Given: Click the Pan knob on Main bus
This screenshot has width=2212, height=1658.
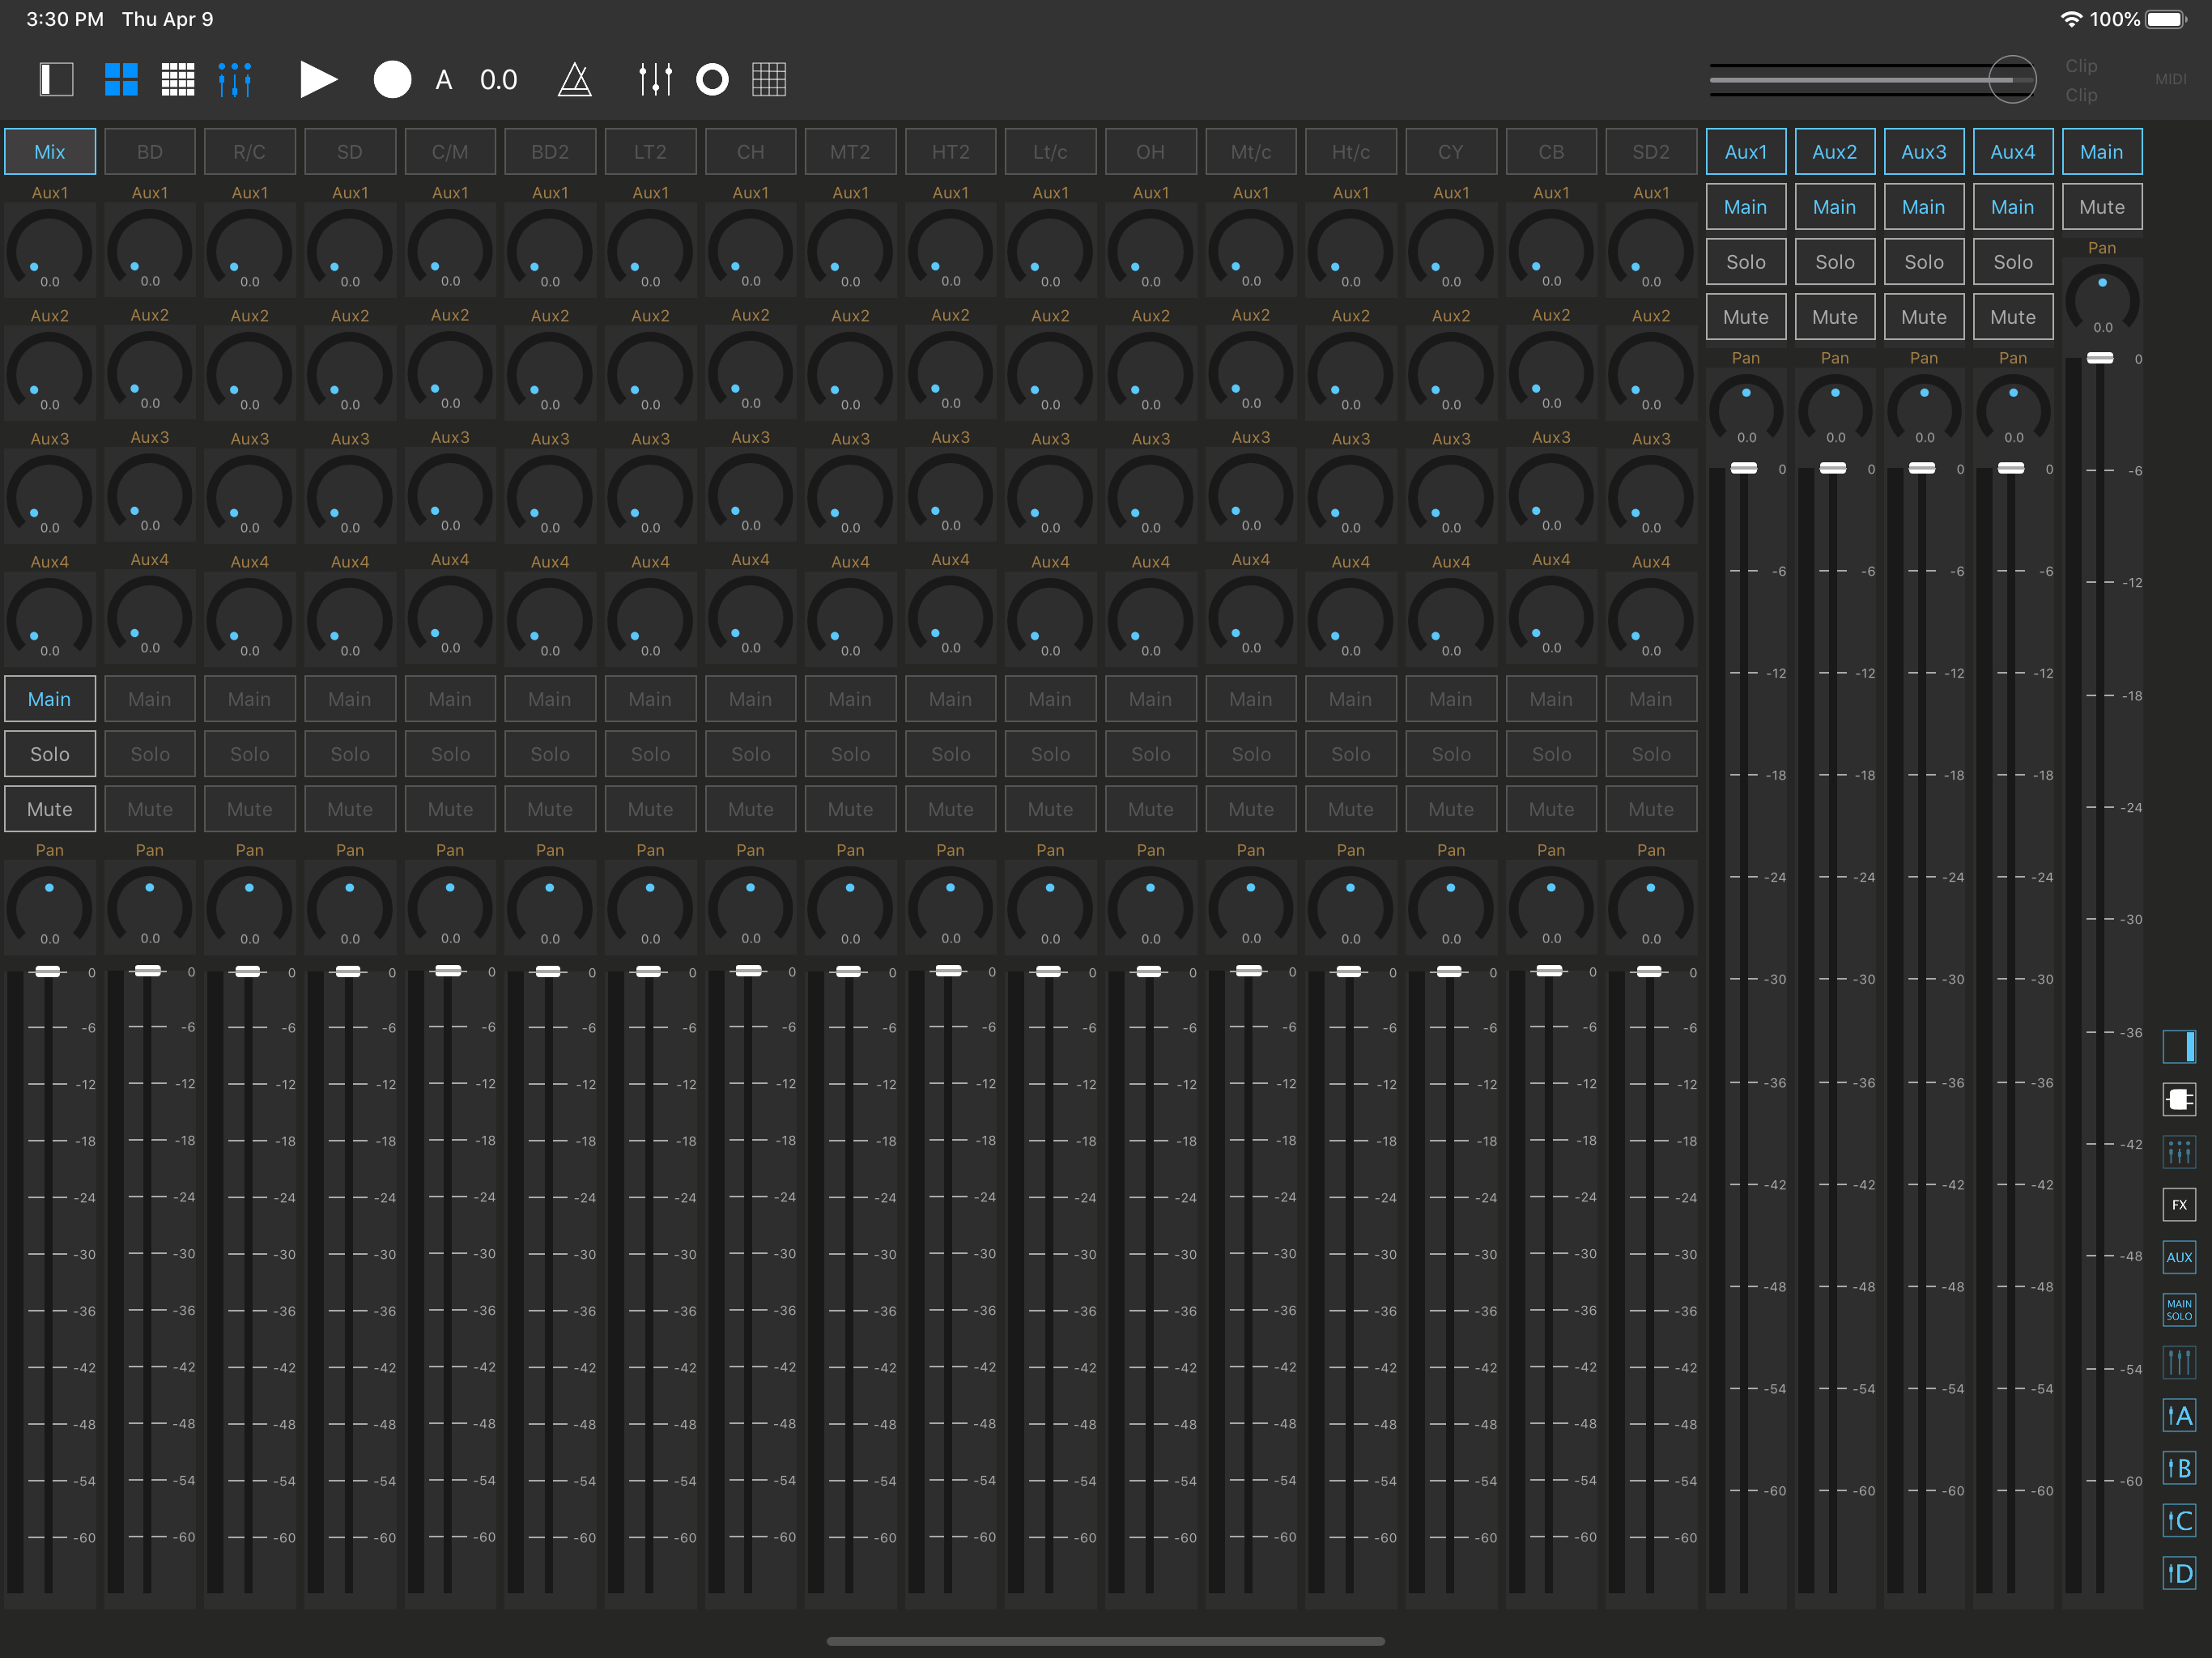Looking at the screenshot, I should [2102, 299].
